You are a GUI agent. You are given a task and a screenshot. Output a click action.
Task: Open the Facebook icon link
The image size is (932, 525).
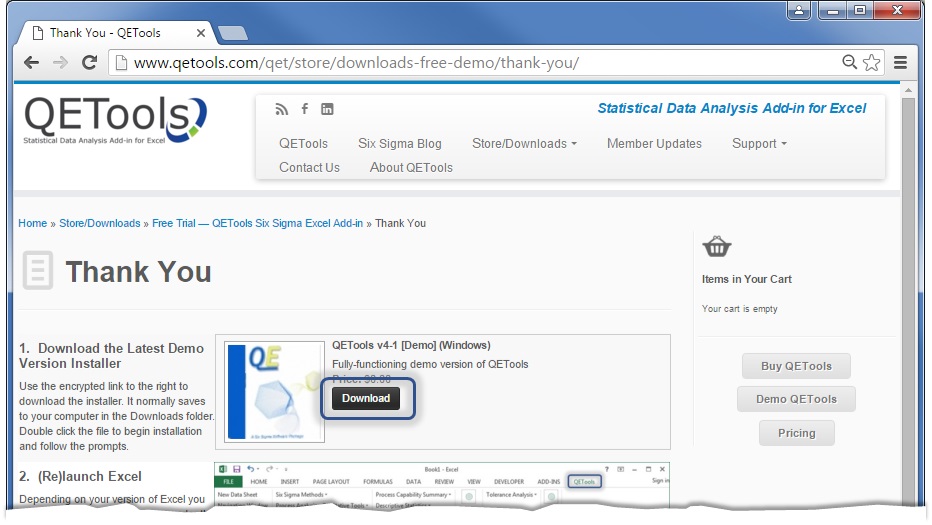pyautogui.click(x=304, y=109)
